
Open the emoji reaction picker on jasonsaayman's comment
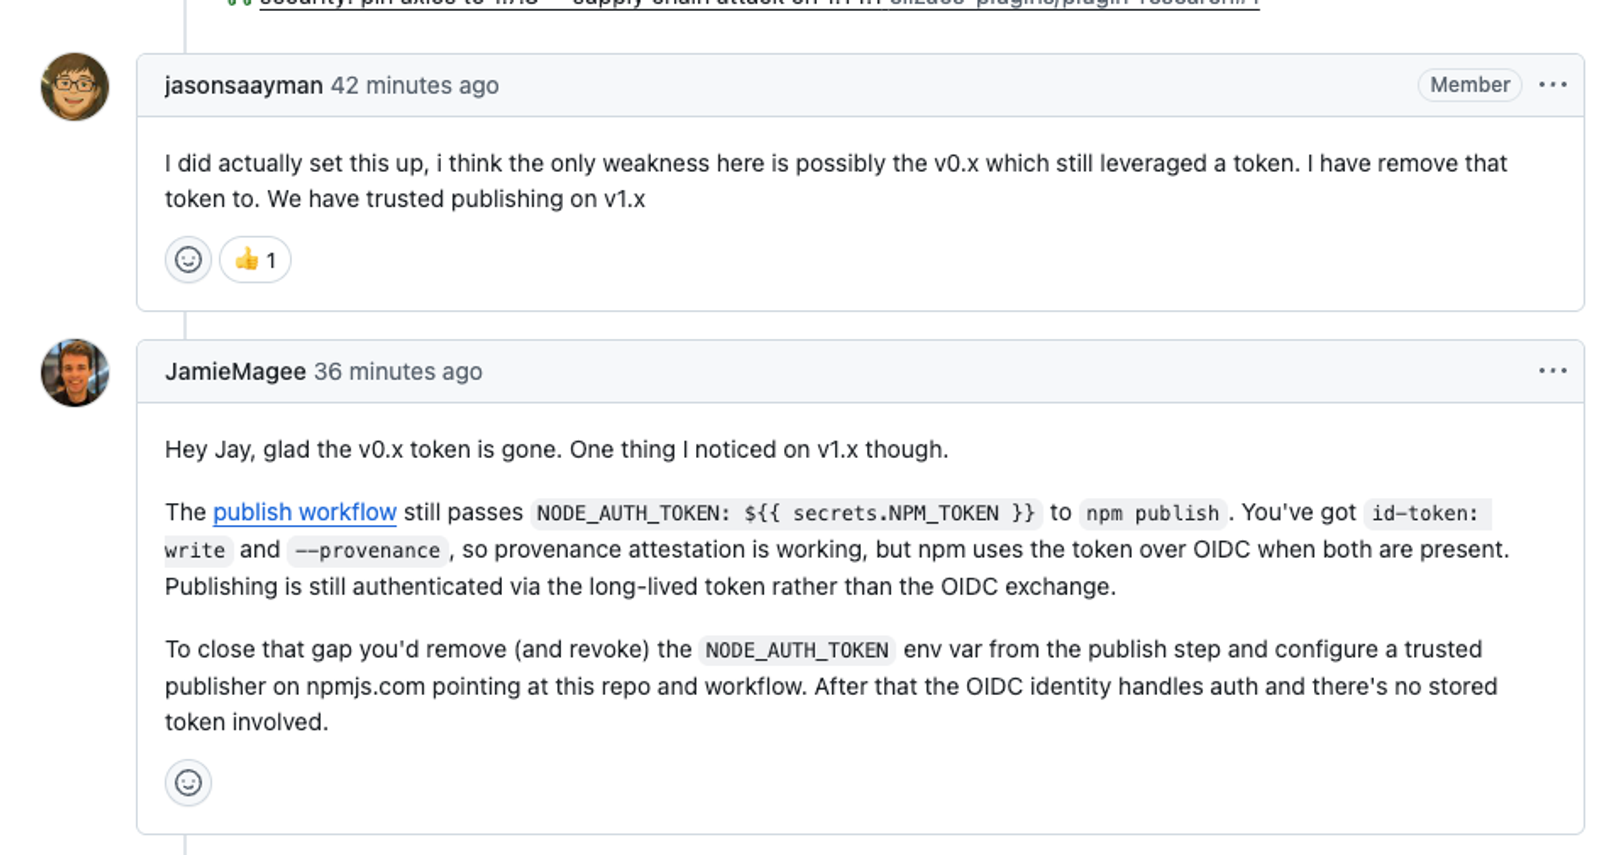pyautogui.click(x=188, y=260)
